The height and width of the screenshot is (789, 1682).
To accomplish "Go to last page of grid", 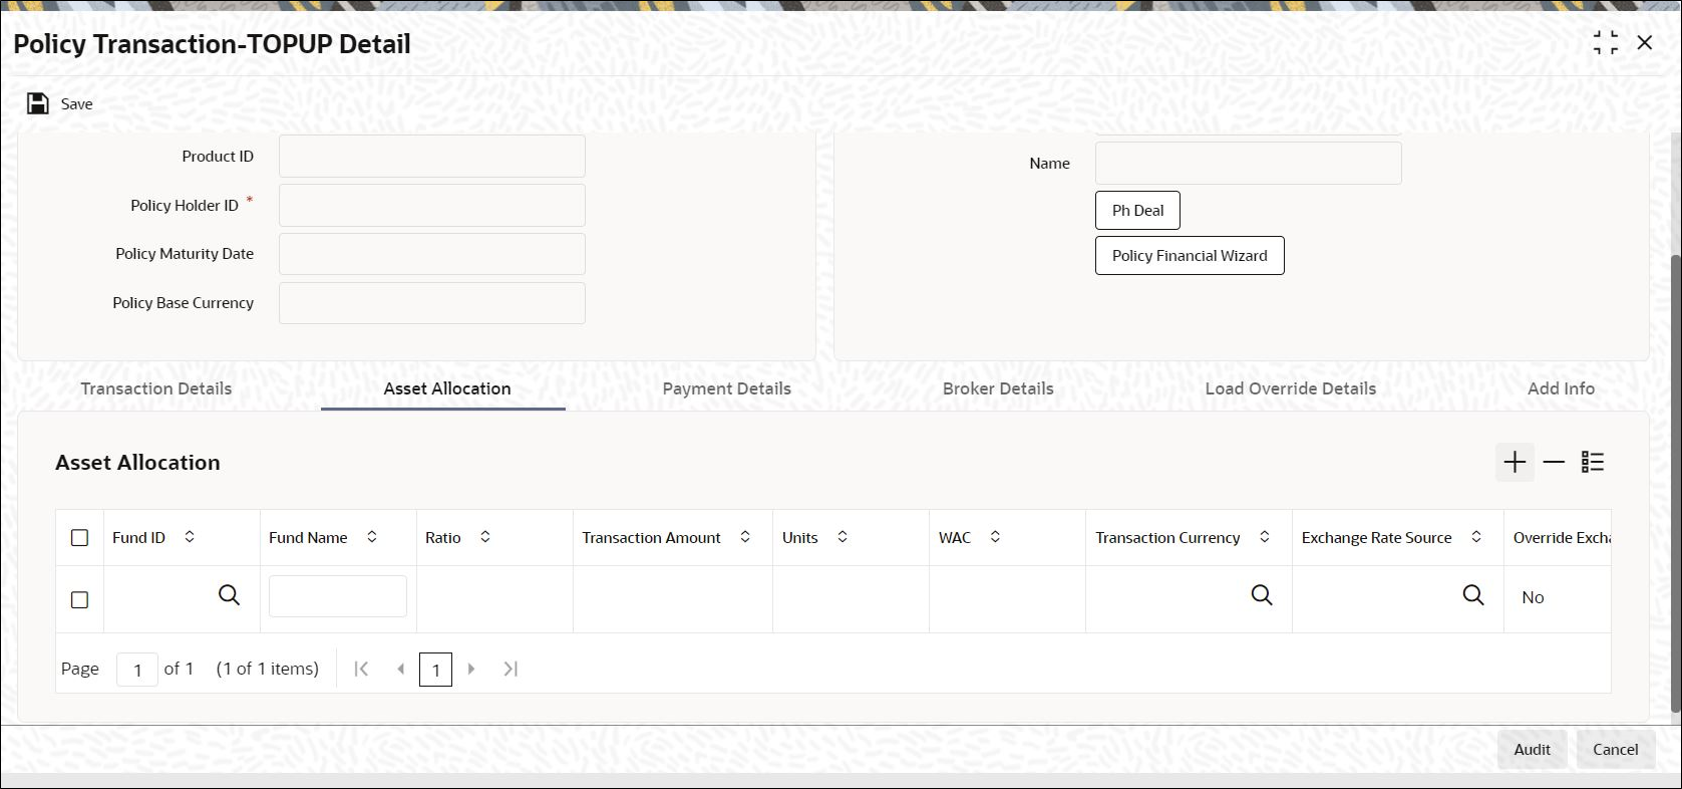I will point(510,669).
